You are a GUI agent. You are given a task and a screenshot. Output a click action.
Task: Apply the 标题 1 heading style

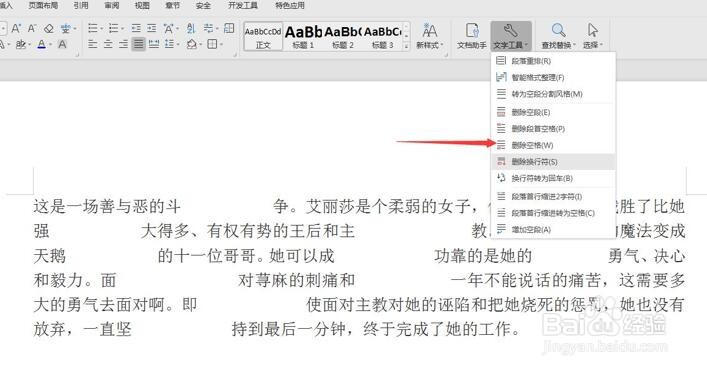pos(303,36)
